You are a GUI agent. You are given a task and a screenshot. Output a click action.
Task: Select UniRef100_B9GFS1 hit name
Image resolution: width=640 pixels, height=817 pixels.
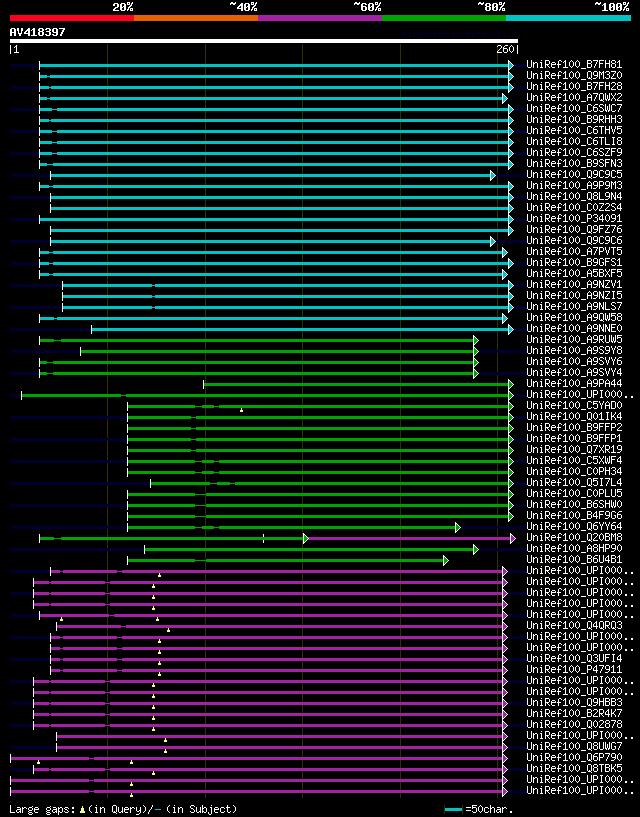click(574, 263)
